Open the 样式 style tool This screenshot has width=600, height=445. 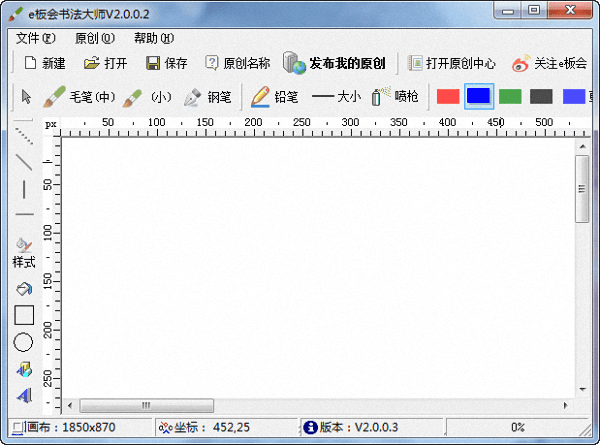coord(24,253)
